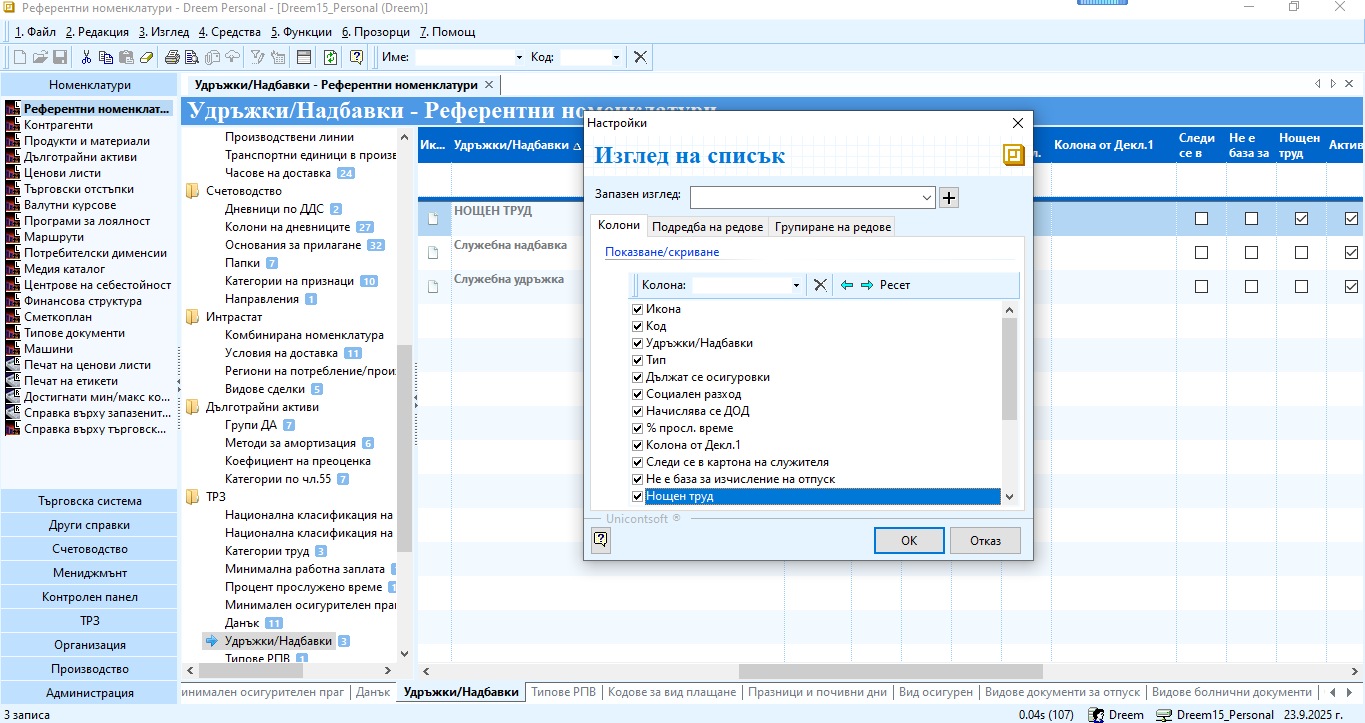Image resolution: width=1365 pixels, height=723 pixels.
Task: Select Методи за амортизация in tree
Action: pyautogui.click(x=290, y=443)
